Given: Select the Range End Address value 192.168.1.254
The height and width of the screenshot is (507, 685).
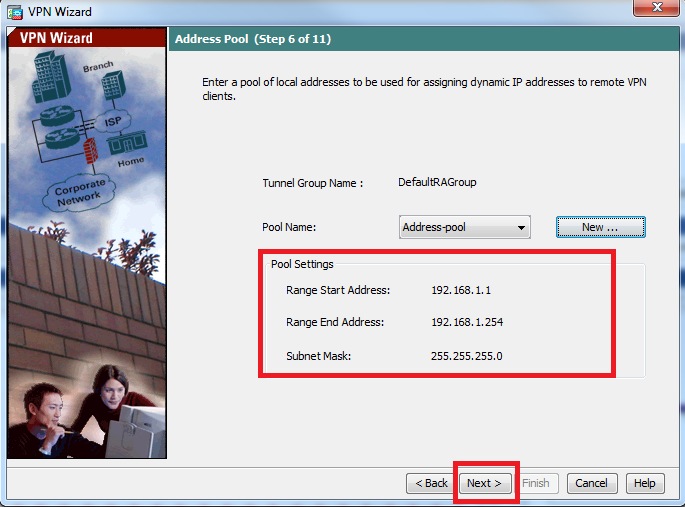Looking at the screenshot, I should 467,322.
